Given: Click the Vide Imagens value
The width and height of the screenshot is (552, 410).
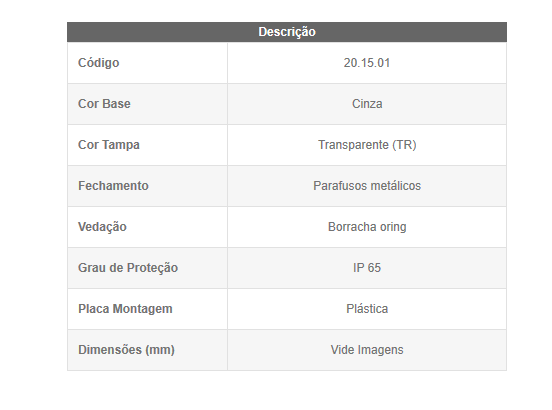Looking at the screenshot, I should coord(367,350).
